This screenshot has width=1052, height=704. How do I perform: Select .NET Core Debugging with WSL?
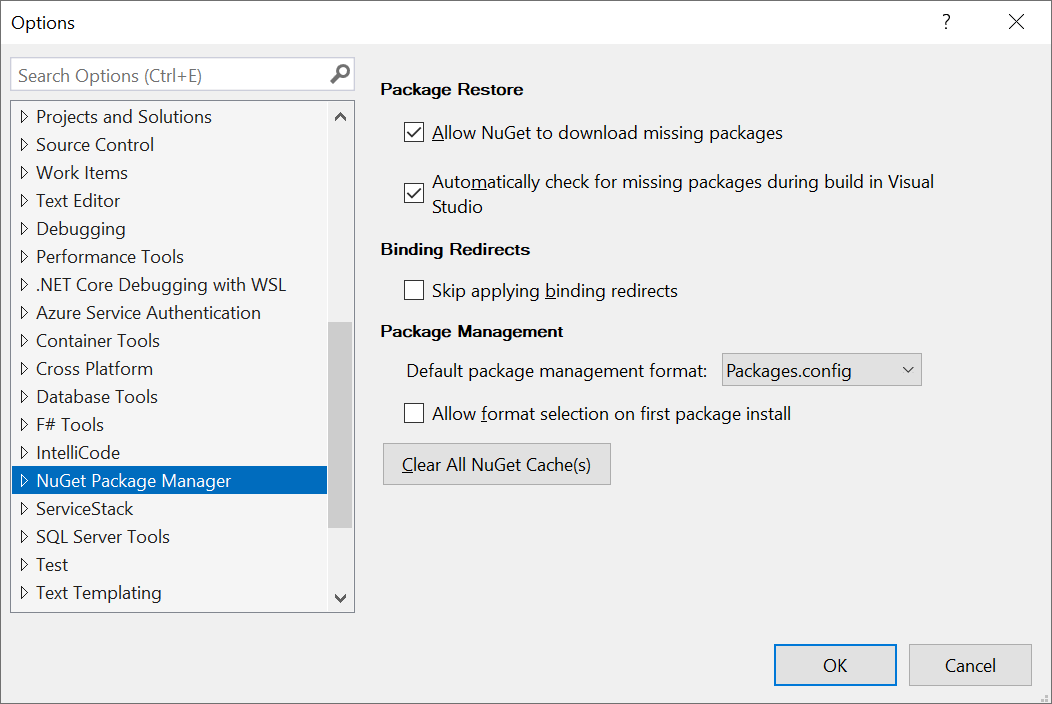161,285
